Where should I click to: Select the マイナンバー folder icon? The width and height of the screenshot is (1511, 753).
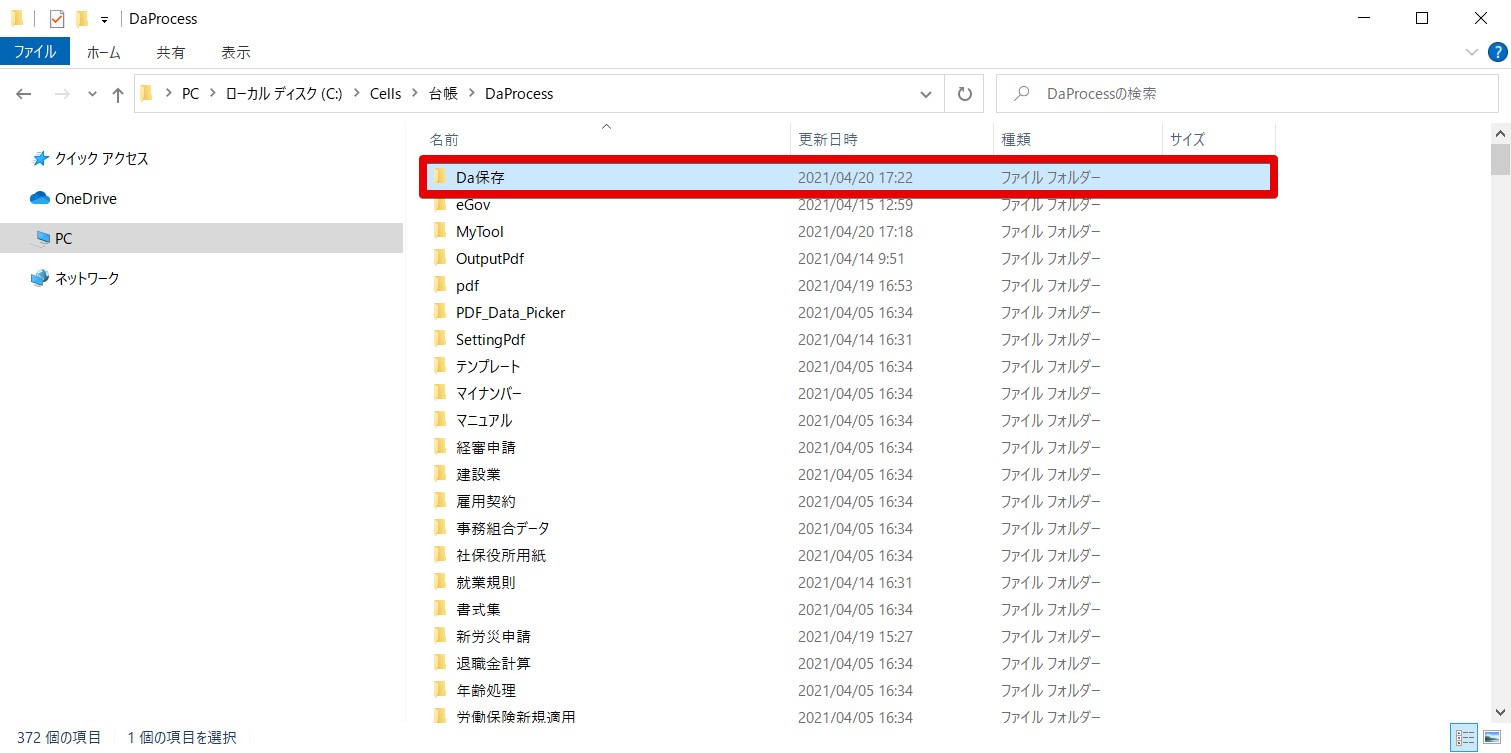click(440, 393)
